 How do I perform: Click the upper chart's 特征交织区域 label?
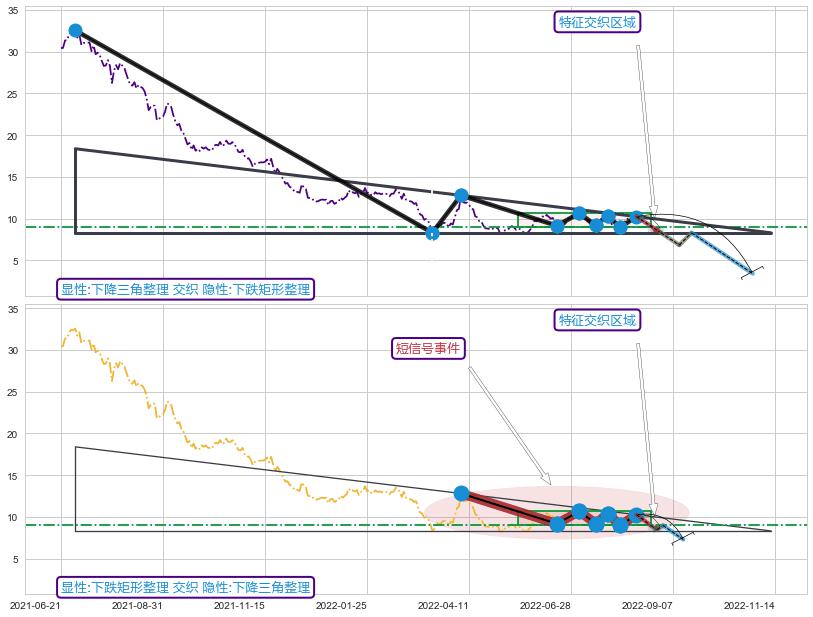597,22
